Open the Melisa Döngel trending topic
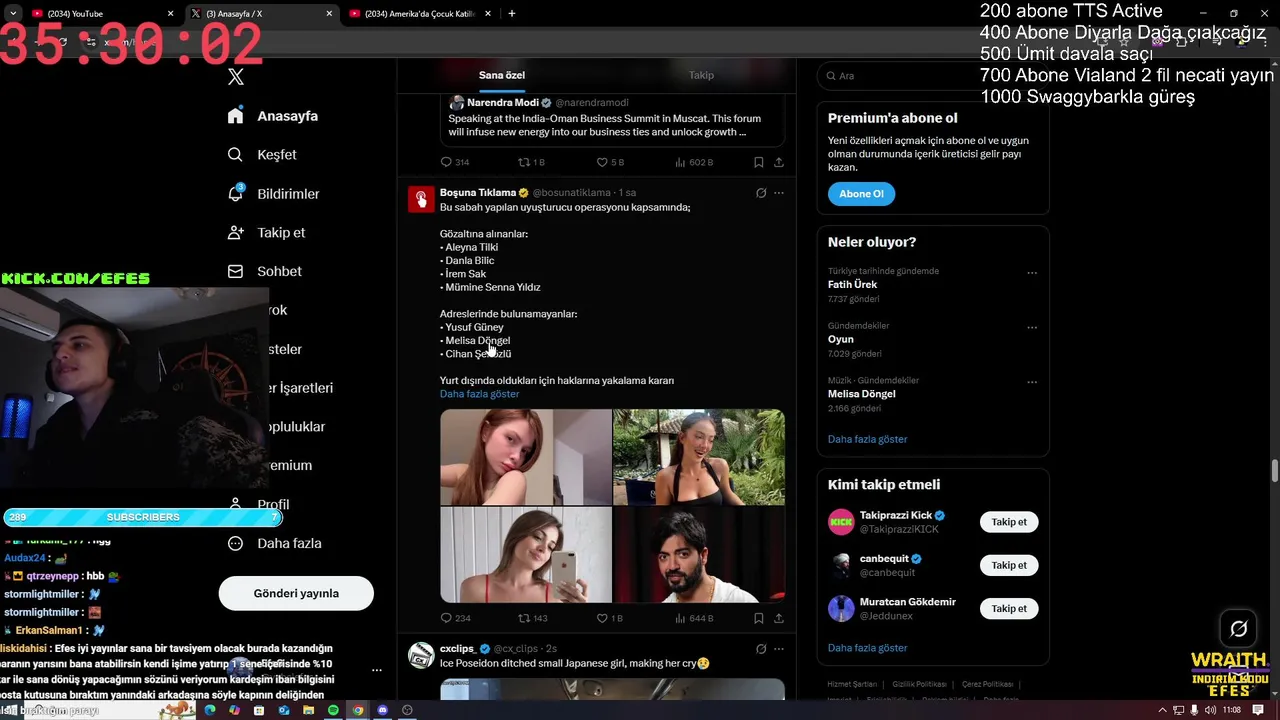The image size is (1280, 720). point(862,394)
